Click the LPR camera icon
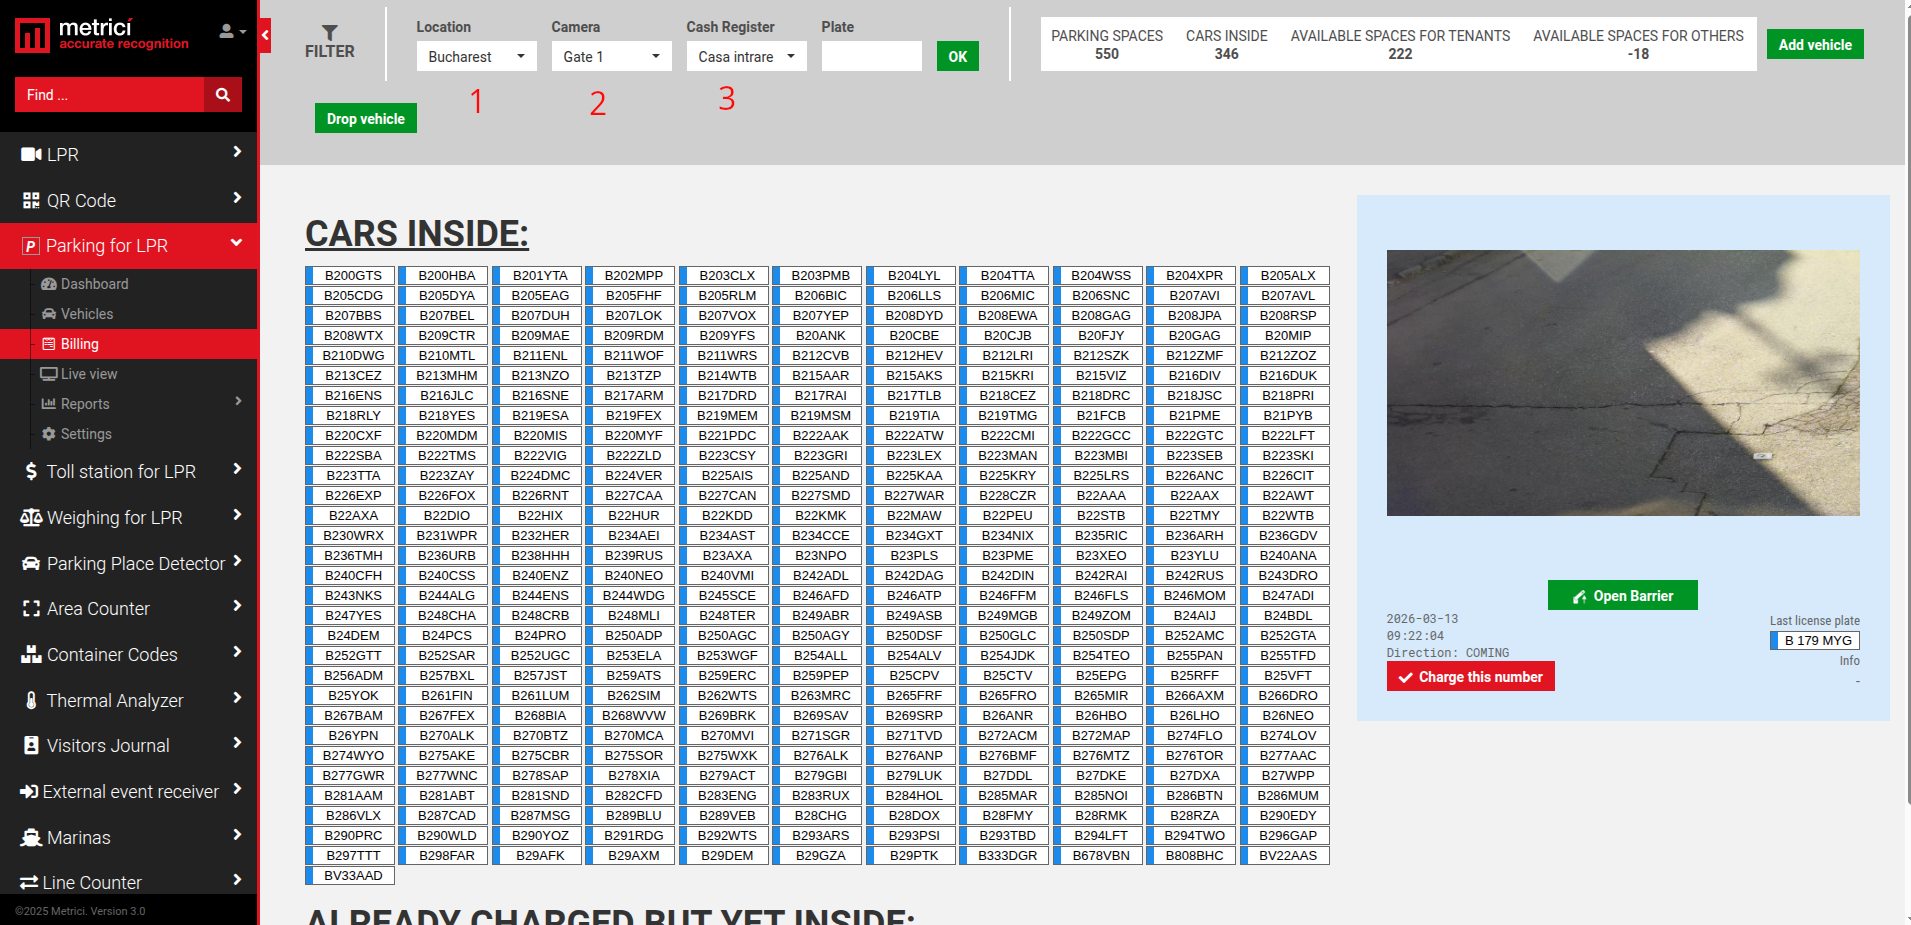1911x925 pixels. 31,154
